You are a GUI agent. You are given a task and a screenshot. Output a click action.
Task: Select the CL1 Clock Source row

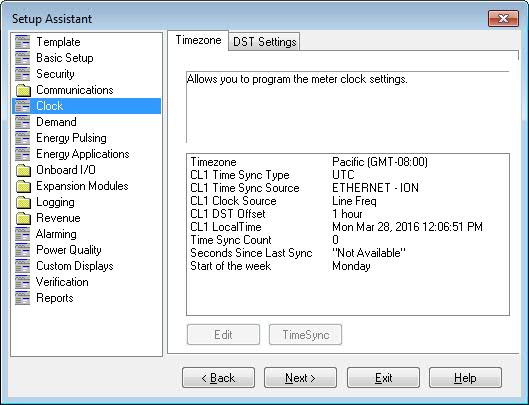pyautogui.click(x=347, y=201)
